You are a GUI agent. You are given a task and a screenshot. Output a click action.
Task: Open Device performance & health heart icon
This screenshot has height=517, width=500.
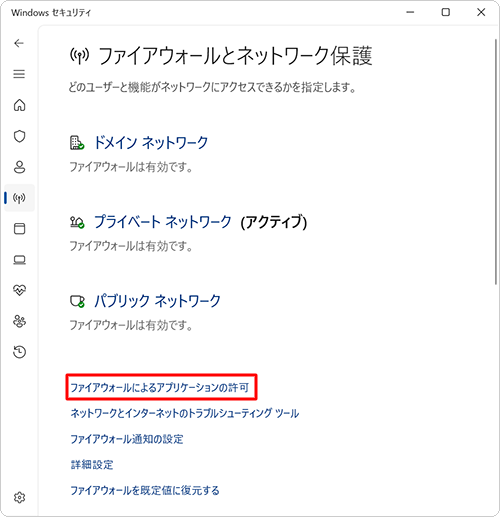tap(19, 290)
